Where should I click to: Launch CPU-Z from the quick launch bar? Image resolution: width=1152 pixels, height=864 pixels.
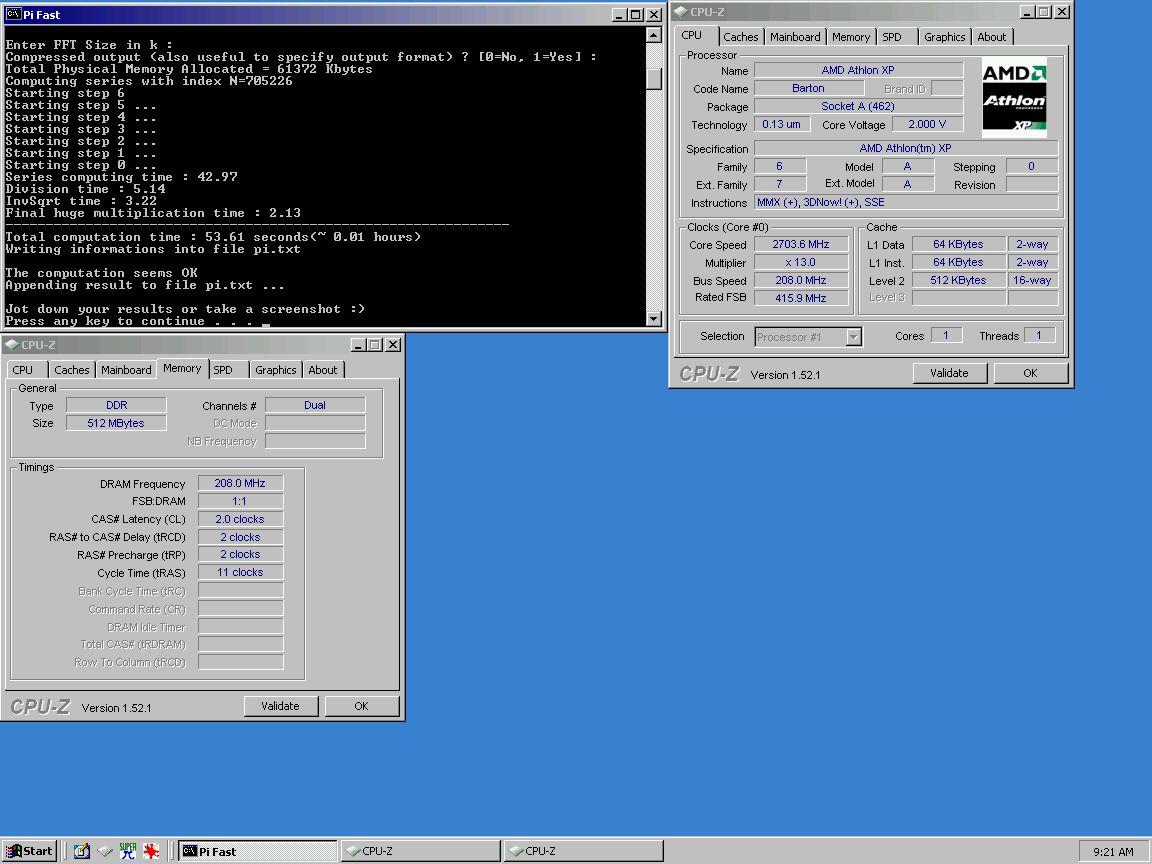(x=105, y=851)
